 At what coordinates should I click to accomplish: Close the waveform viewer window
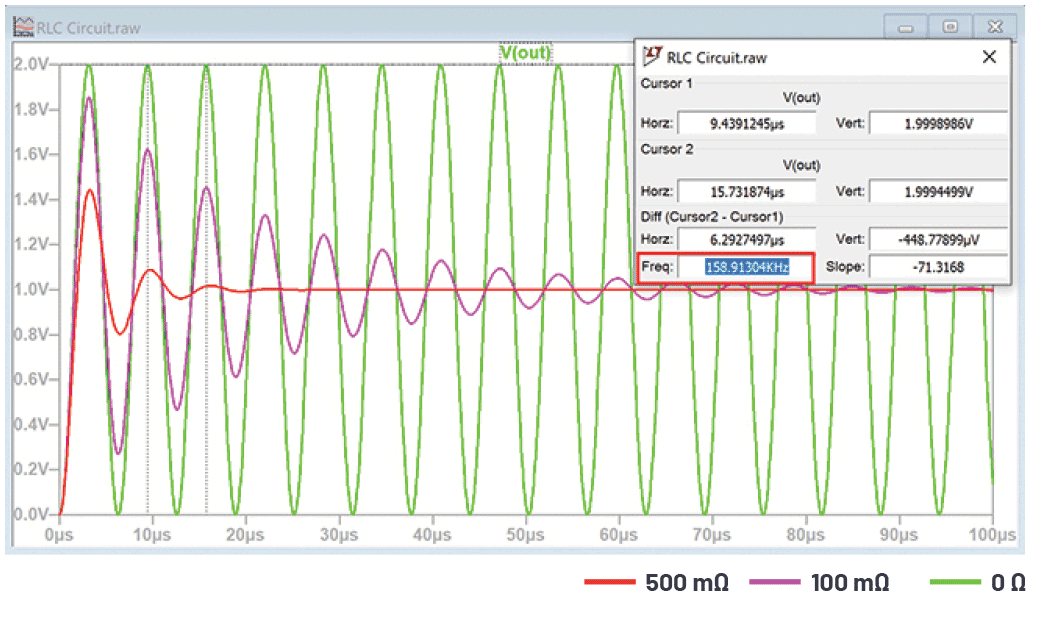pyautogui.click(x=995, y=27)
